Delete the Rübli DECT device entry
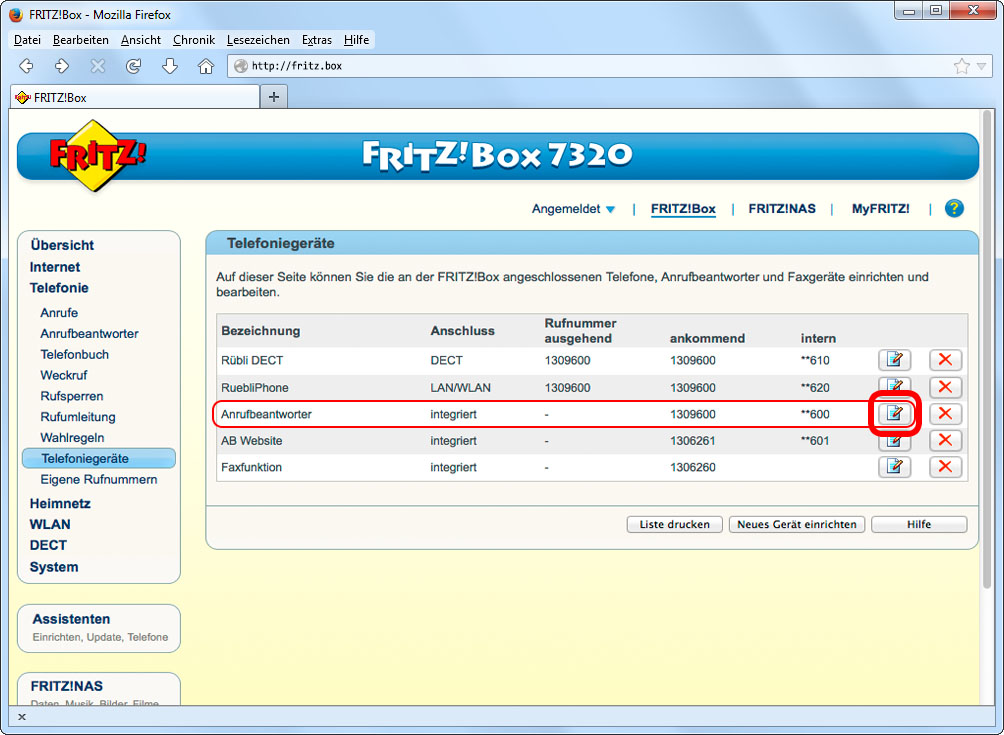 coord(945,360)
